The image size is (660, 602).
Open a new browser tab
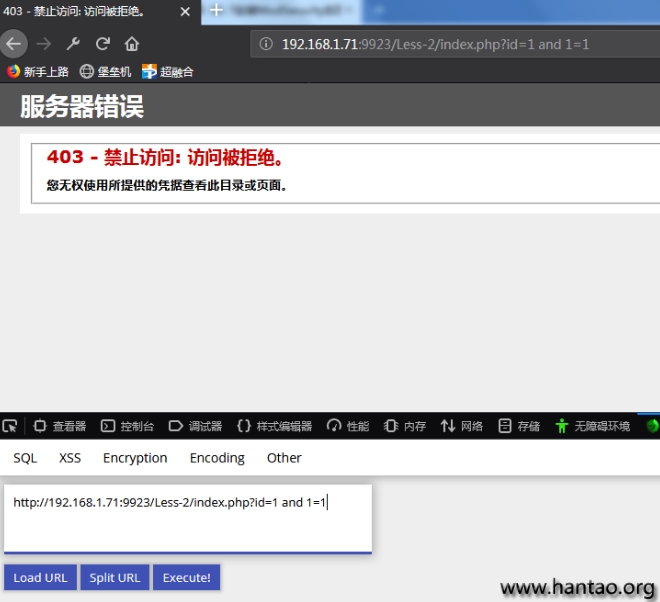pos(215,11)
